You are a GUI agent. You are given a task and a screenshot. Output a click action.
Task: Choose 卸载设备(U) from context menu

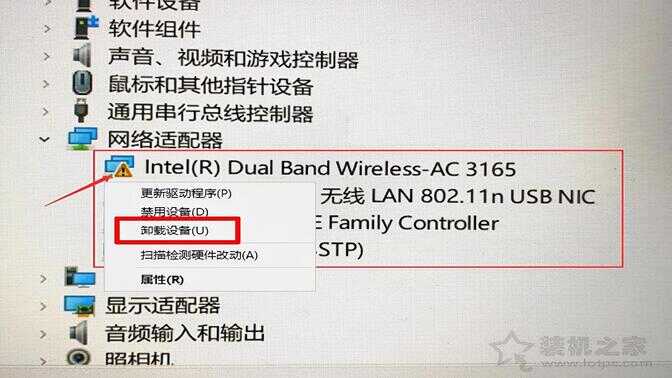coord(174,231)
